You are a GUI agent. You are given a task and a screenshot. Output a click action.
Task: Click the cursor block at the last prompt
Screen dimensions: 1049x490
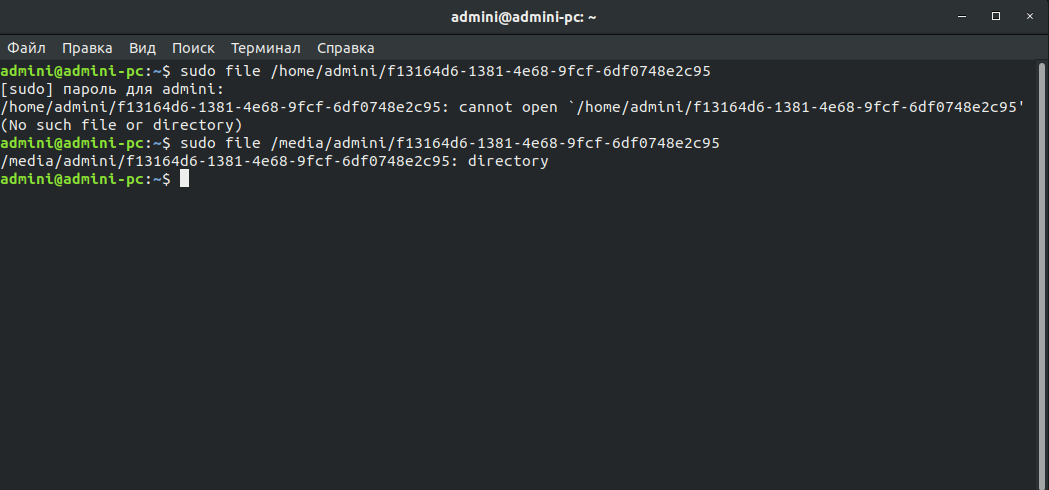point(184,179)
